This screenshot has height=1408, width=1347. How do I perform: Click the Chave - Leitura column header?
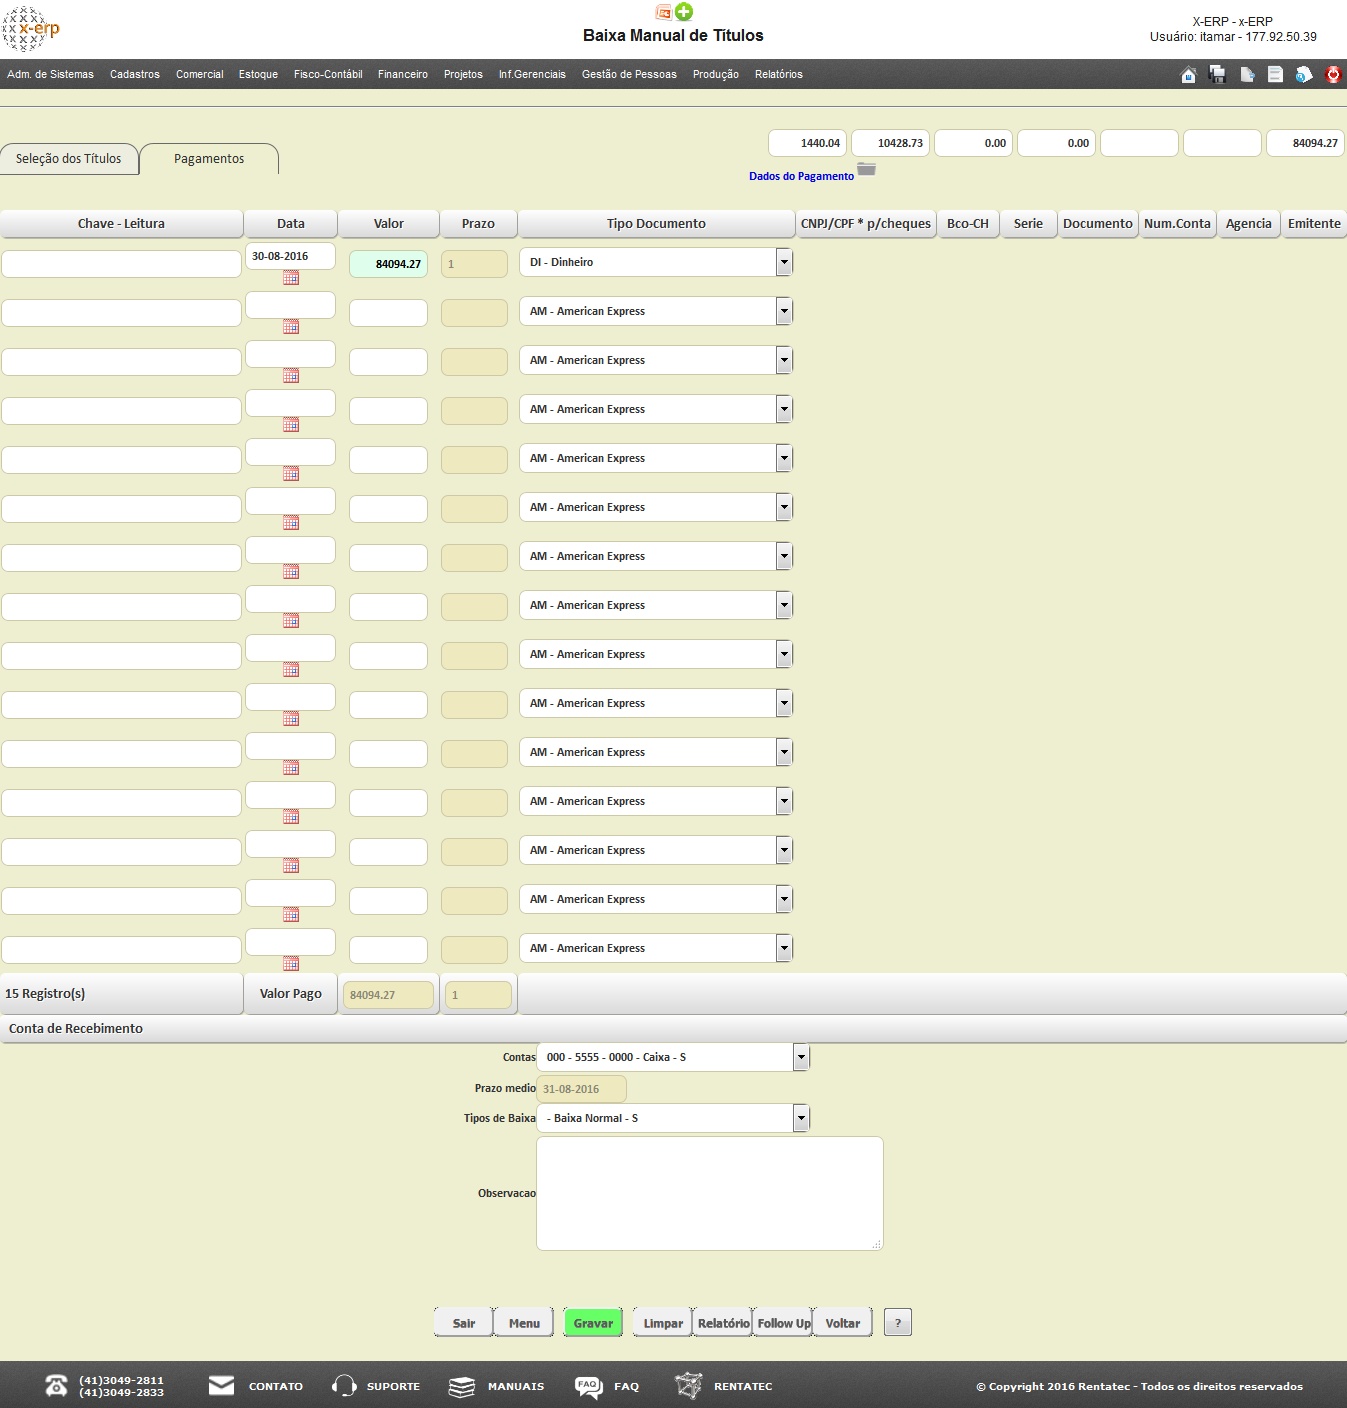pos(121,223)
